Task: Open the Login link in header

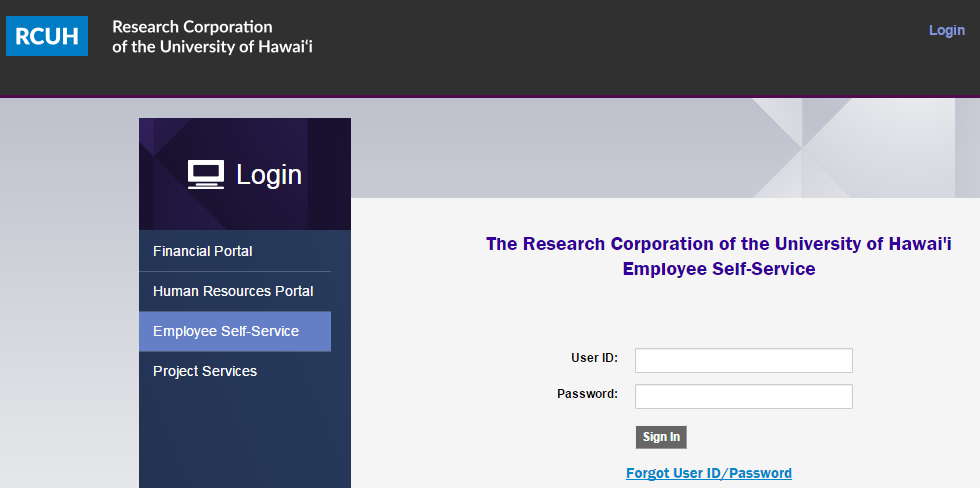Action: [947, 30]
